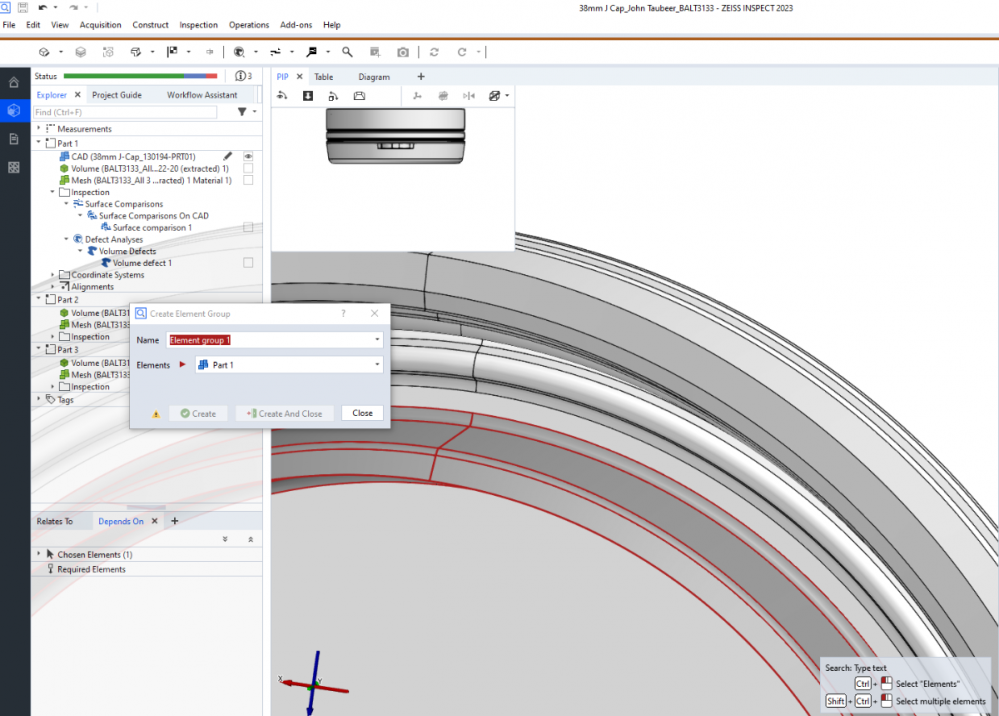Click the info icon next to Status bar

240,76
